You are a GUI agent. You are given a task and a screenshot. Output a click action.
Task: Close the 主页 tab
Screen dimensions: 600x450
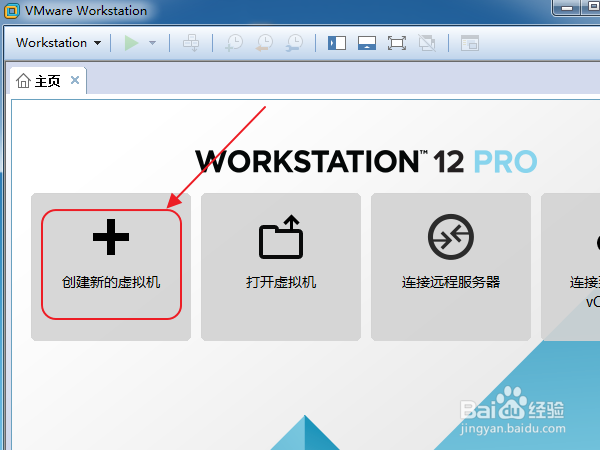click(x=75, y=80)
